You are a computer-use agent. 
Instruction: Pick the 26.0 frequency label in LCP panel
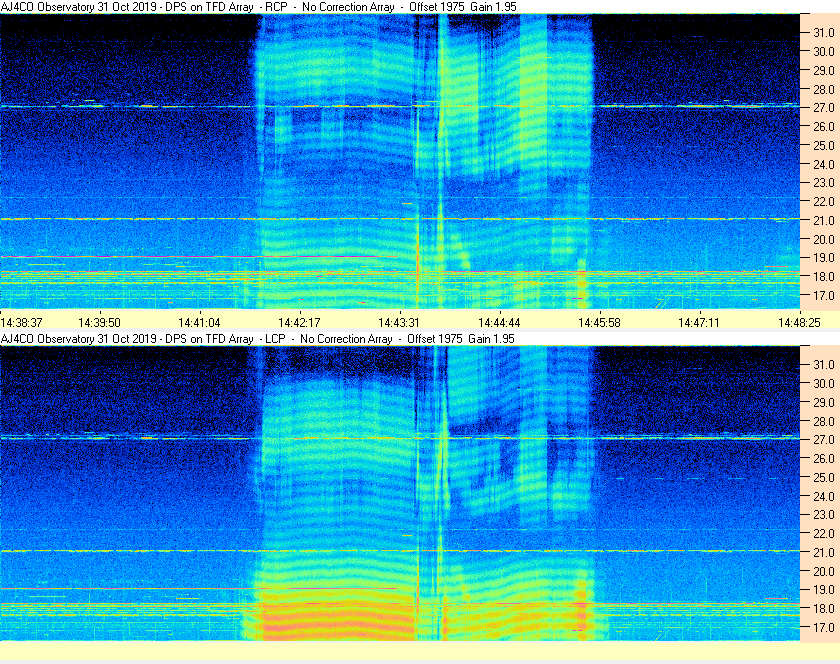click(x=824, y=458)
